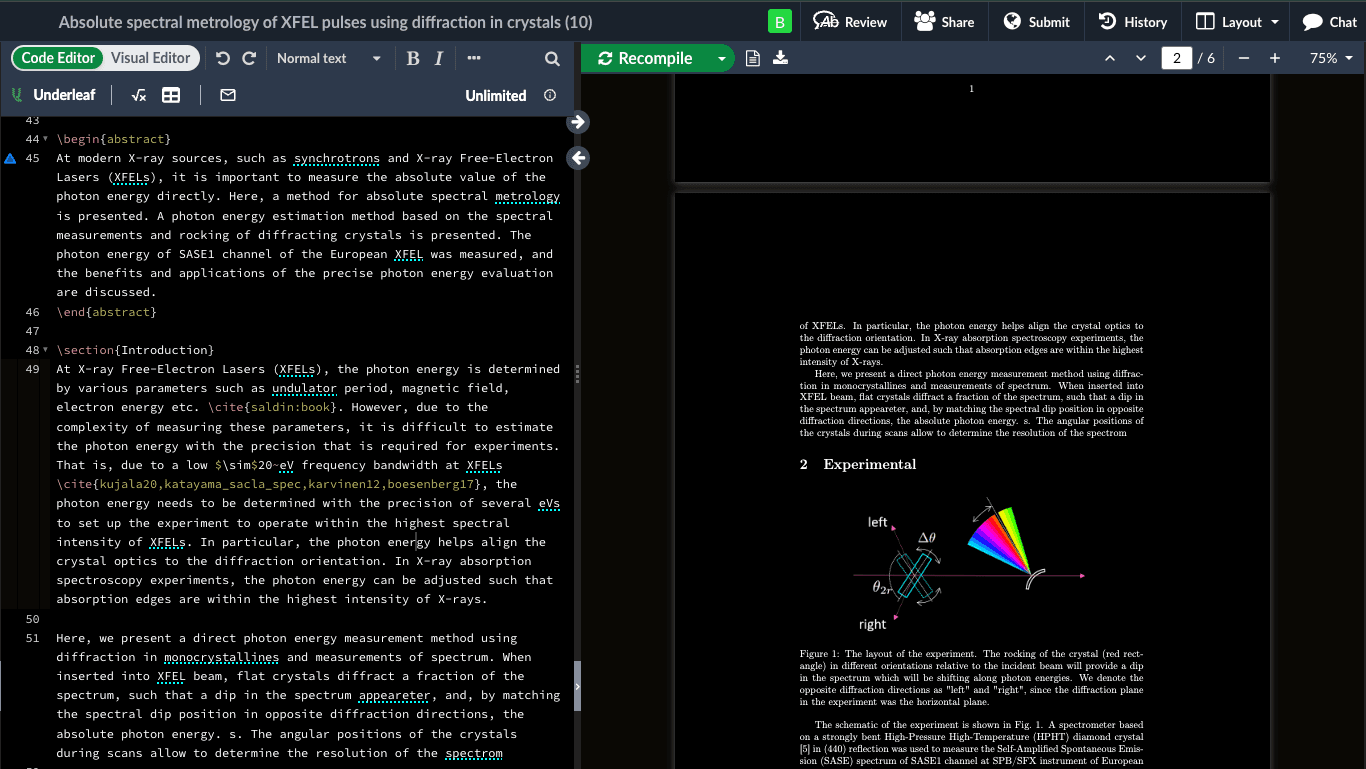Go to next PDF page
Screen dimensions: 1366x769
point(1141,58)
